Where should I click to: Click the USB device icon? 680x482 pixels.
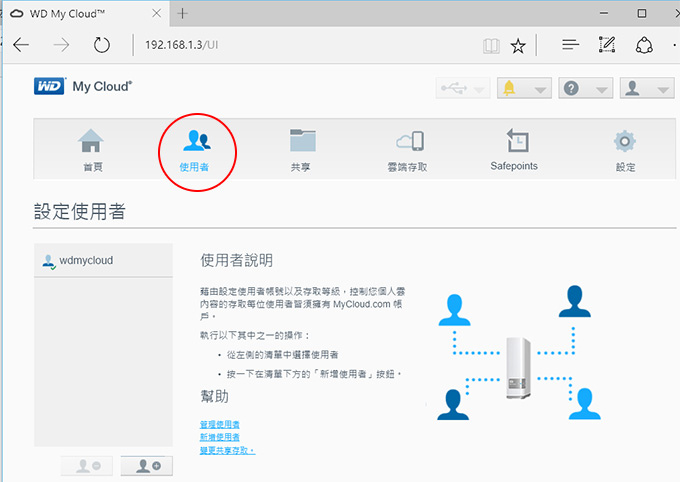[454, 89]
